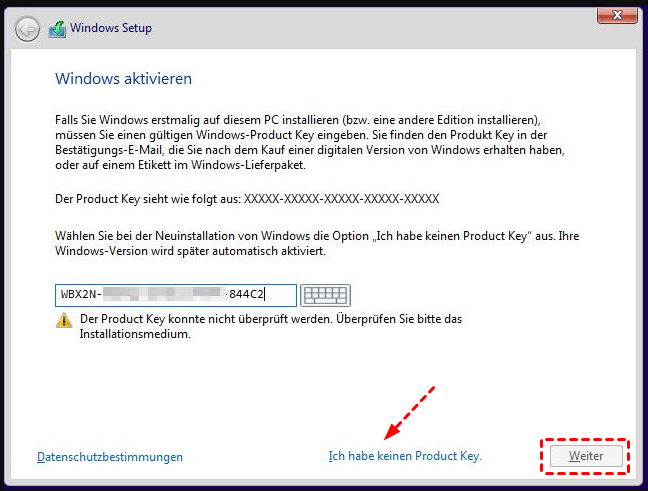The height and width of the screenshot is (491, 648).
Task: Click the Weiter button
Action: point(586,456)
